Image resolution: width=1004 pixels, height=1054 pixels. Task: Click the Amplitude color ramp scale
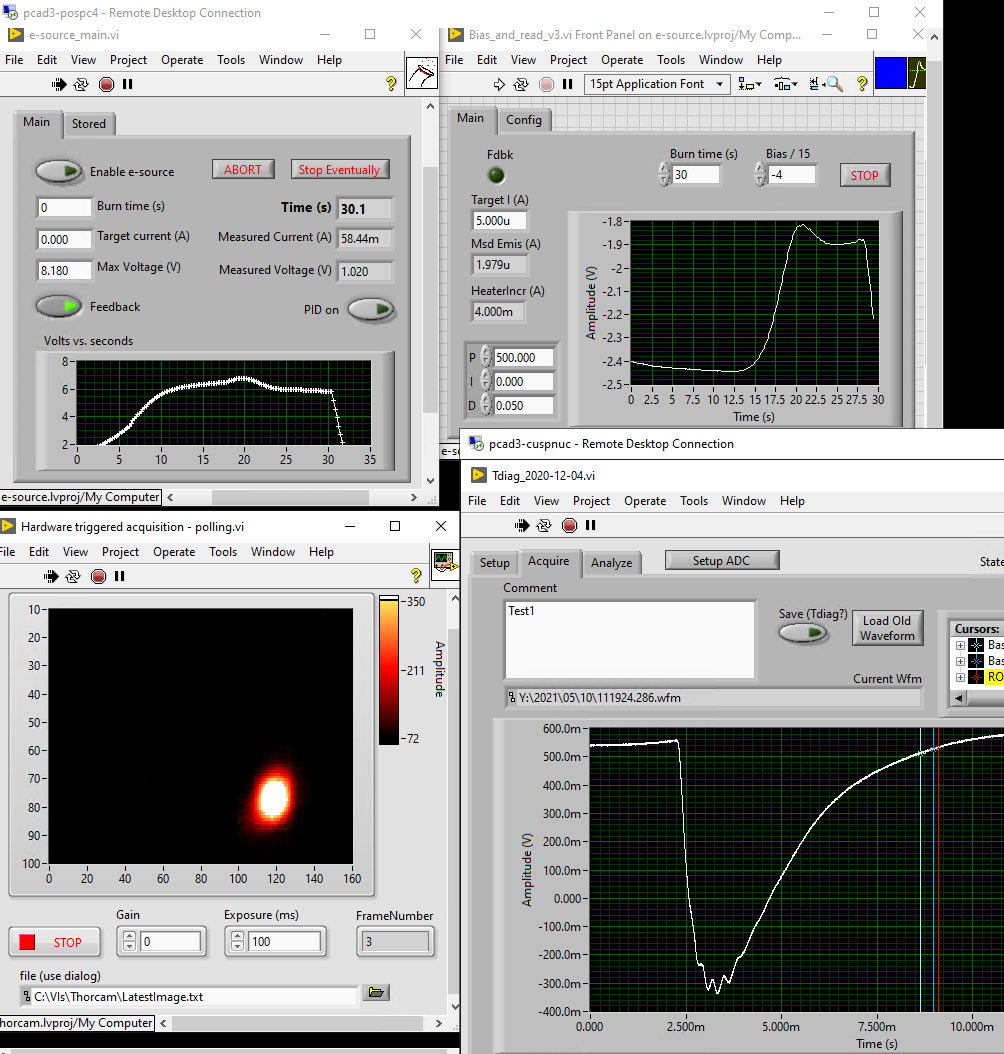coord(388,670)
